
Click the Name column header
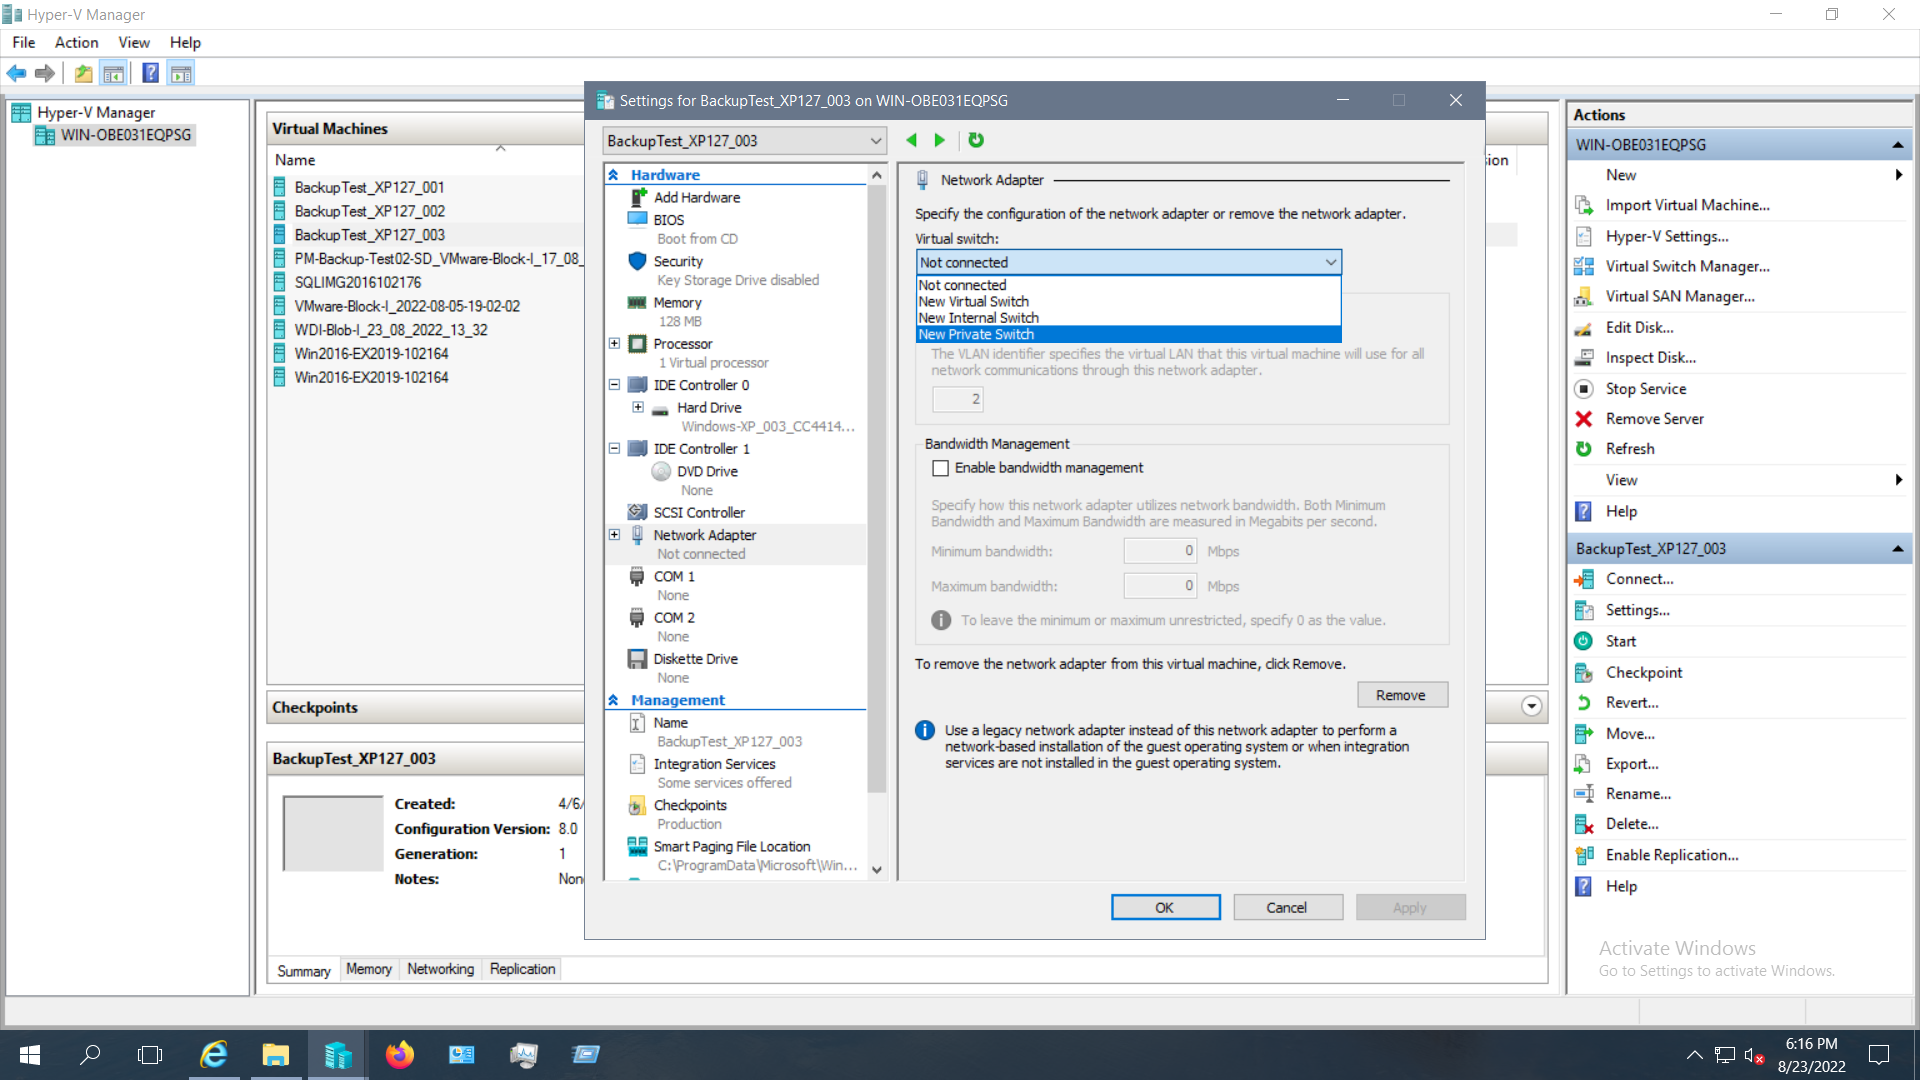(x=295, y=160)
